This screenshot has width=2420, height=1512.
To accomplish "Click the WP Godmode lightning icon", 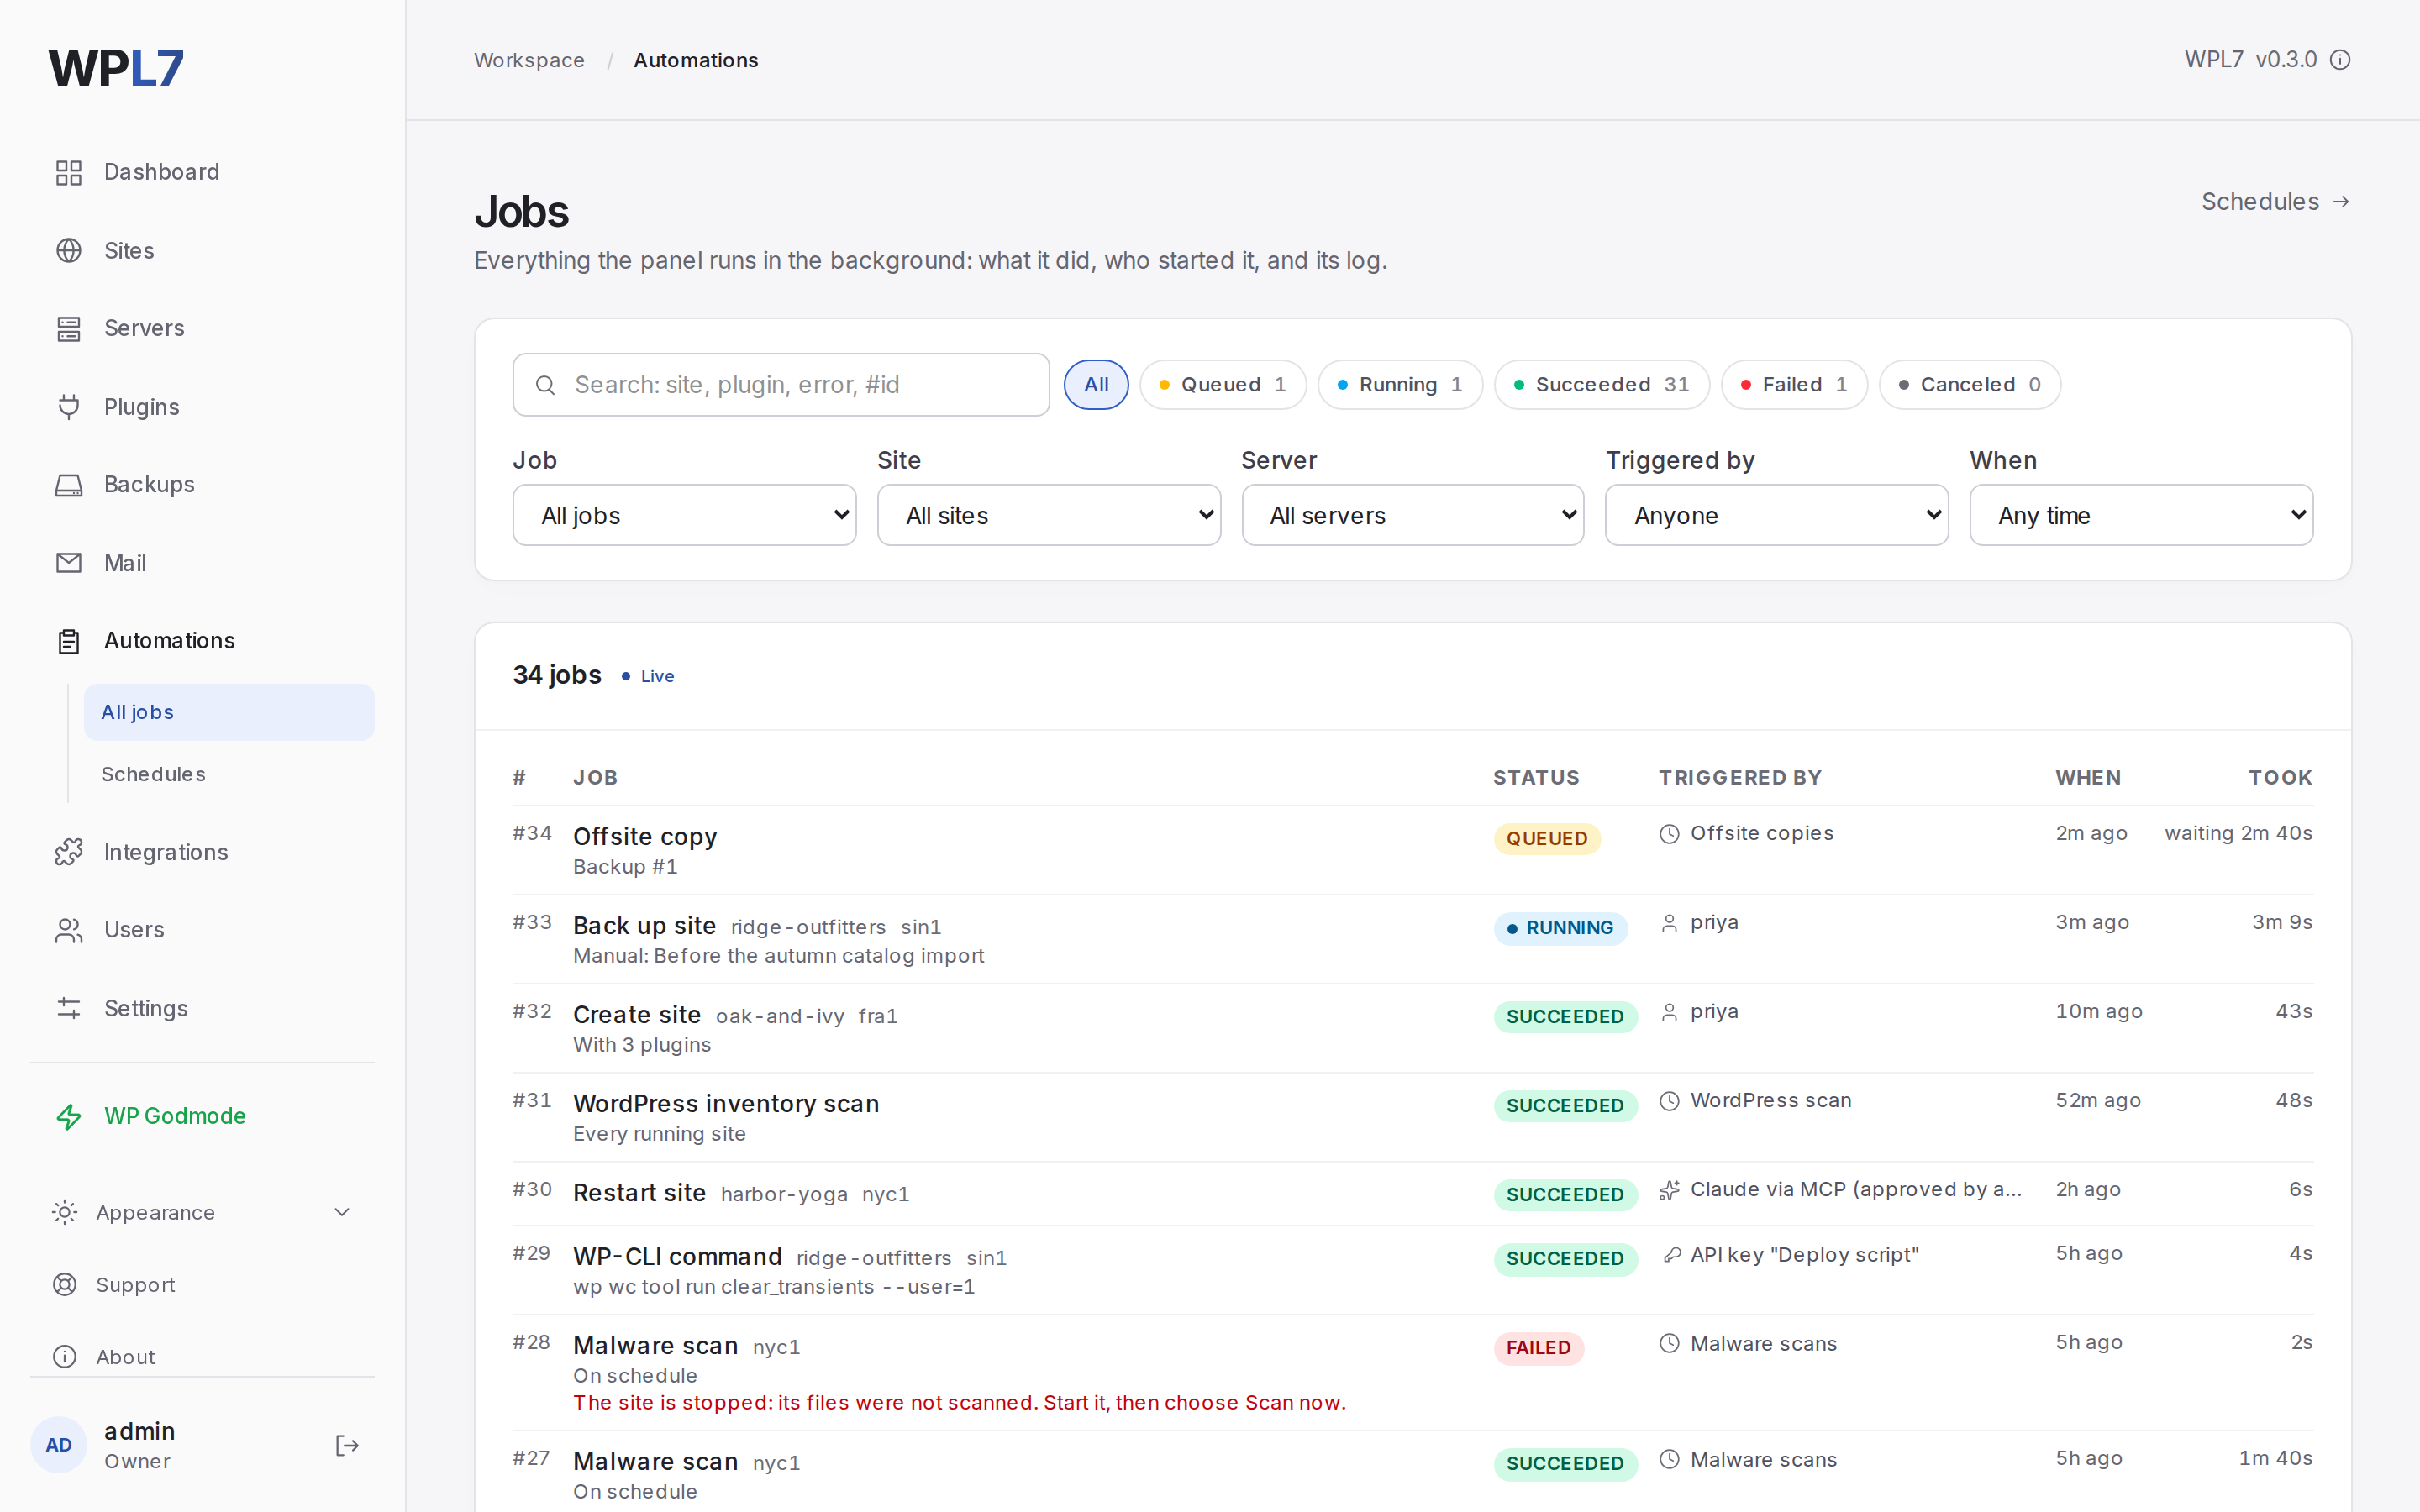I will click(68, 1116).
